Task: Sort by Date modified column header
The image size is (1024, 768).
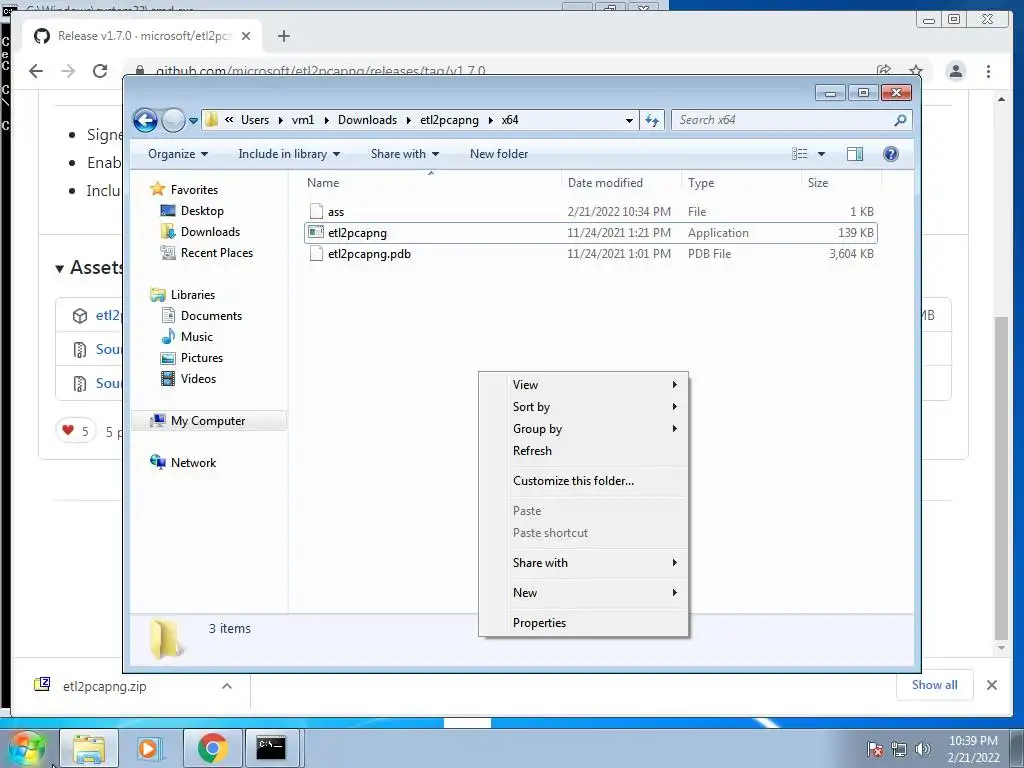Action: 621,183
